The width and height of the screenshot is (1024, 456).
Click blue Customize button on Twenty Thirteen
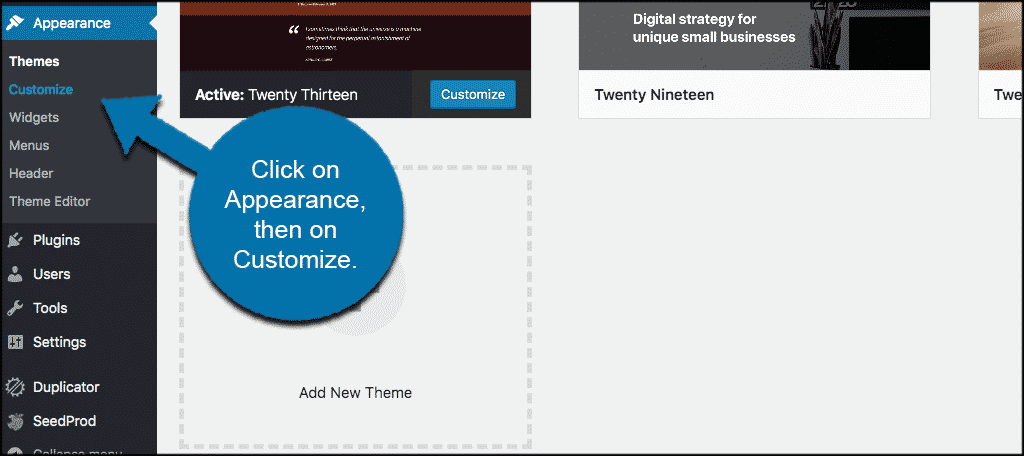(473, 95)
